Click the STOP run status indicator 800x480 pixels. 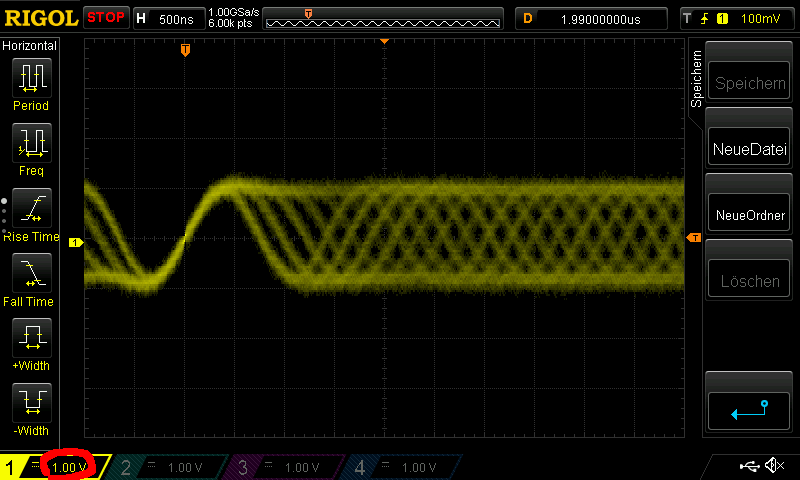106,17
